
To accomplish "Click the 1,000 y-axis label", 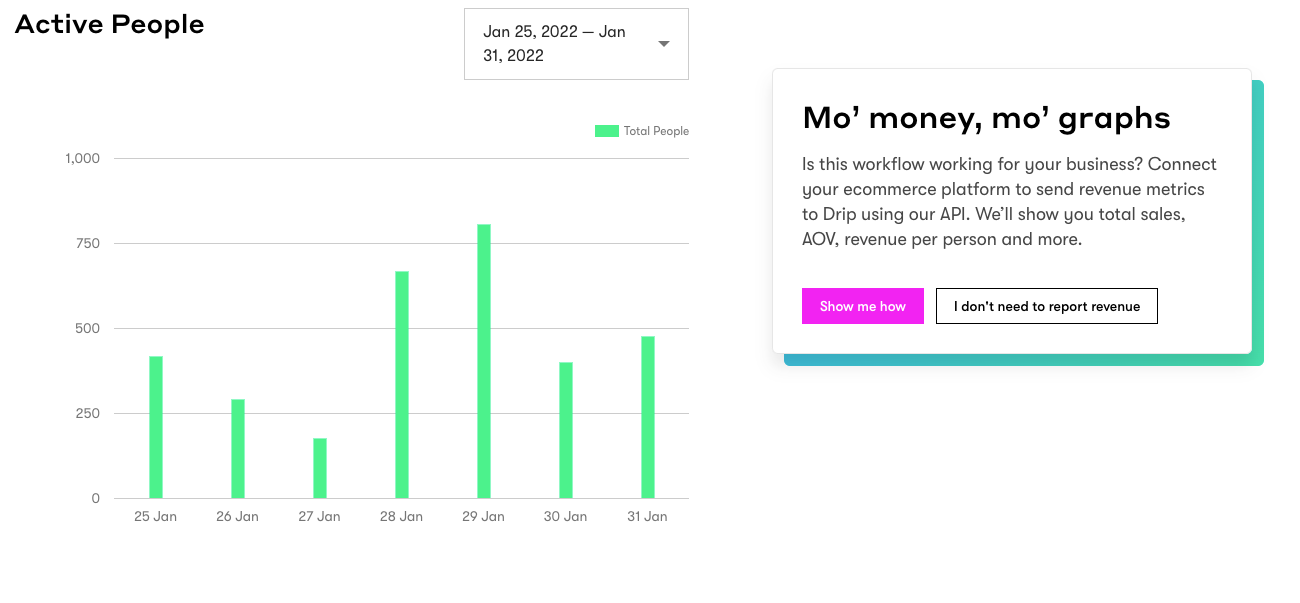I will (83, 158).
